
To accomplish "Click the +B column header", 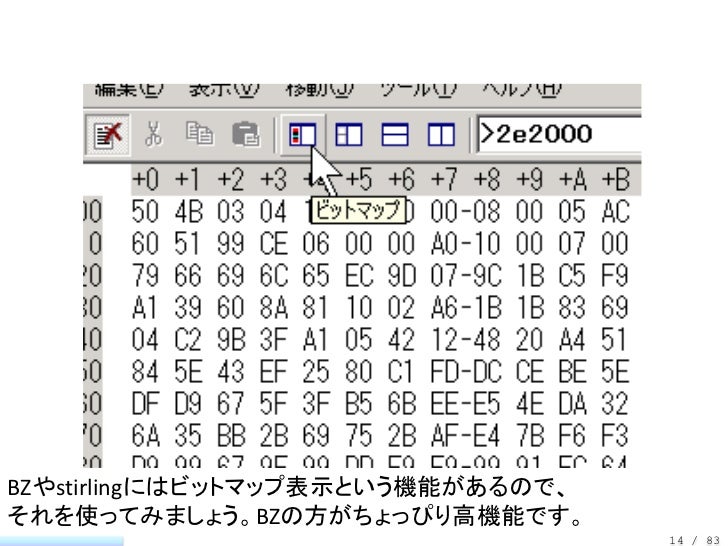I will click(616, 179).
